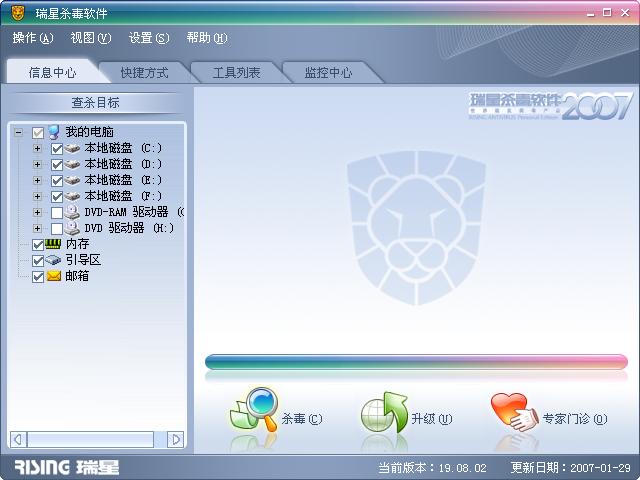Open the 视图(V) menu
The height and width of the screenshot is (480, 640).
pos(91,38)
